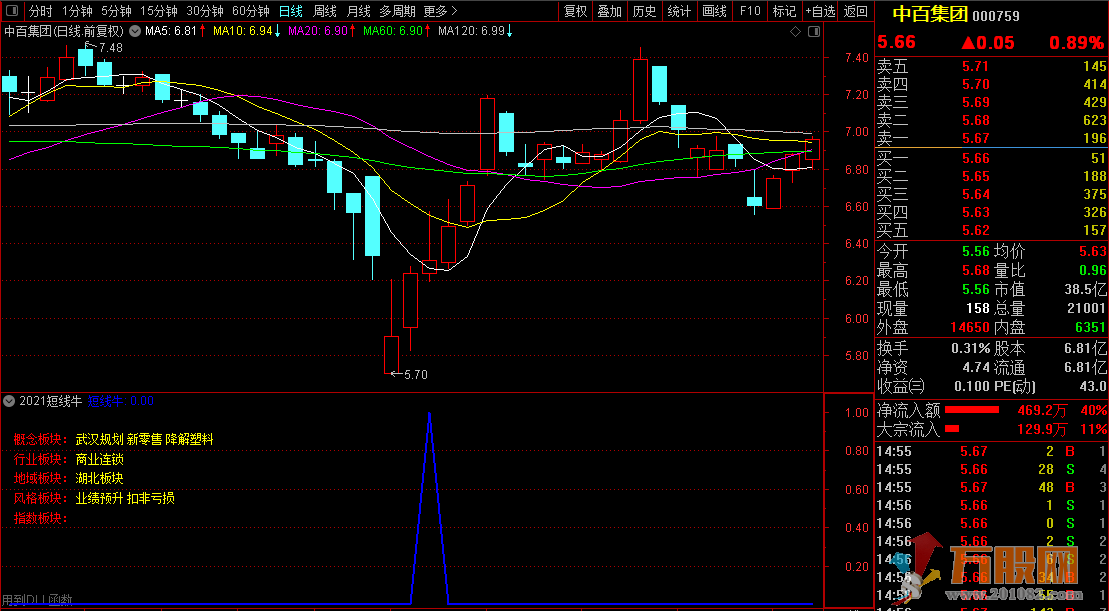The image size is (1109, 611).
Task: Click the 降解塑料 concept sector link
Action: tap(190, 439)
